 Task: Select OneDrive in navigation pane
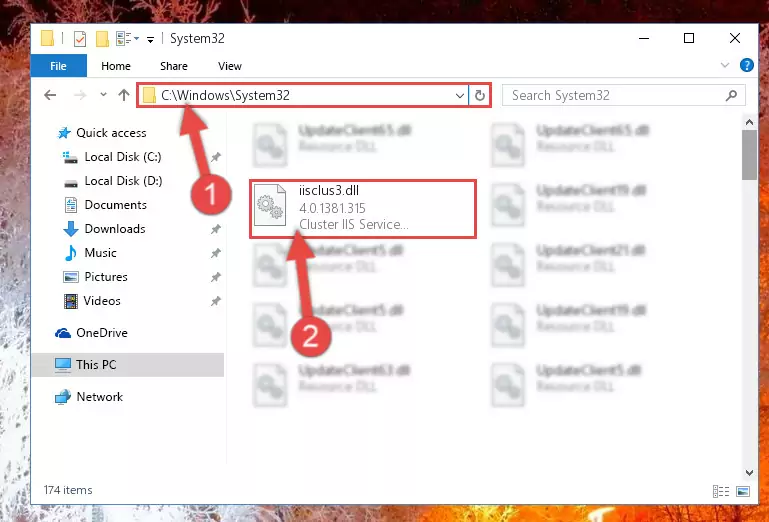pos(102,333)
